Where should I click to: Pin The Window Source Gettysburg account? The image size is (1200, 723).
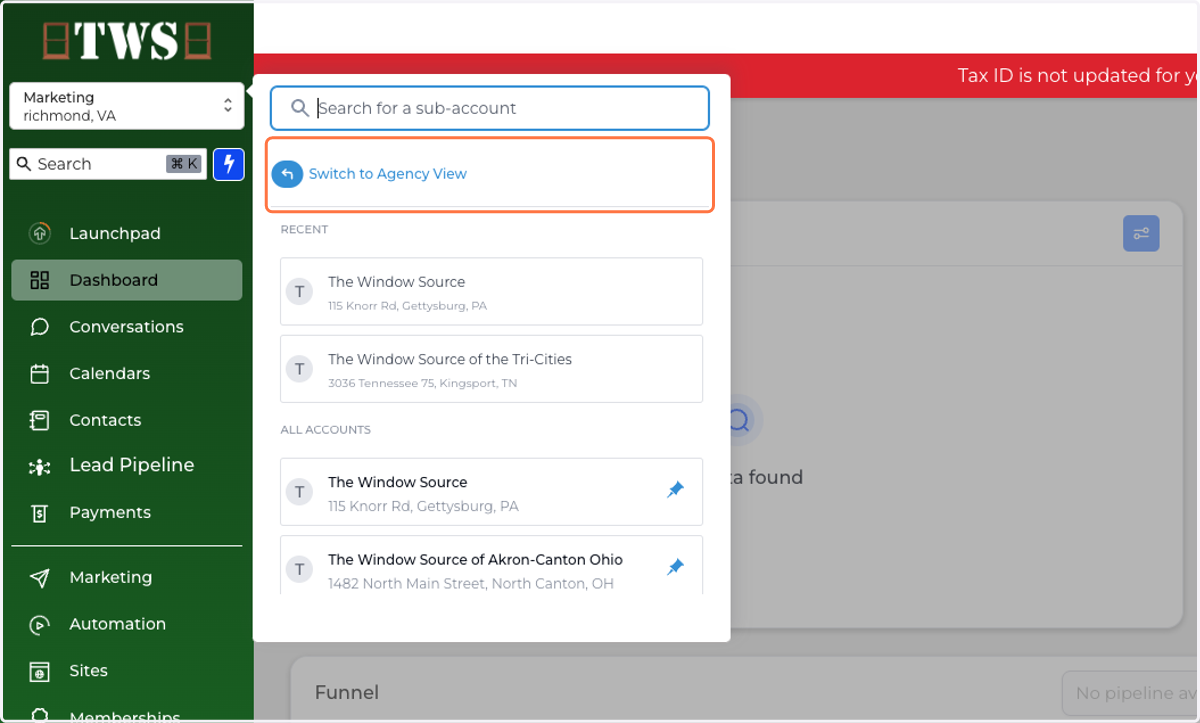[675, 490]
